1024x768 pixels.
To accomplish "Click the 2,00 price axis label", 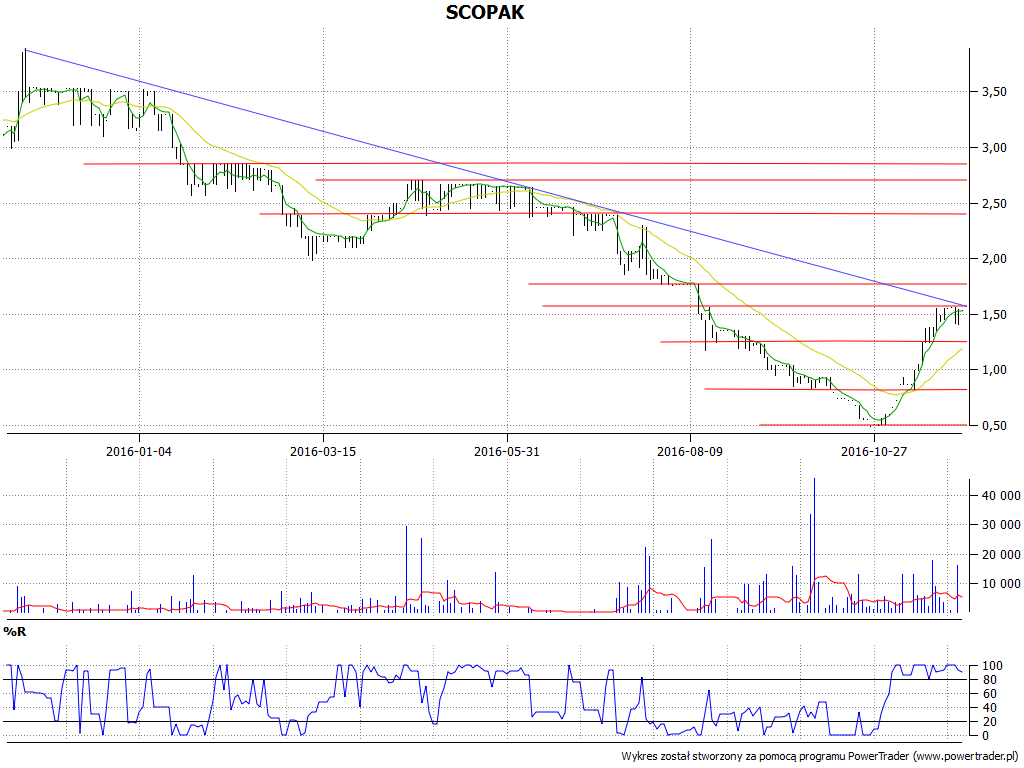I will (994, 259).
